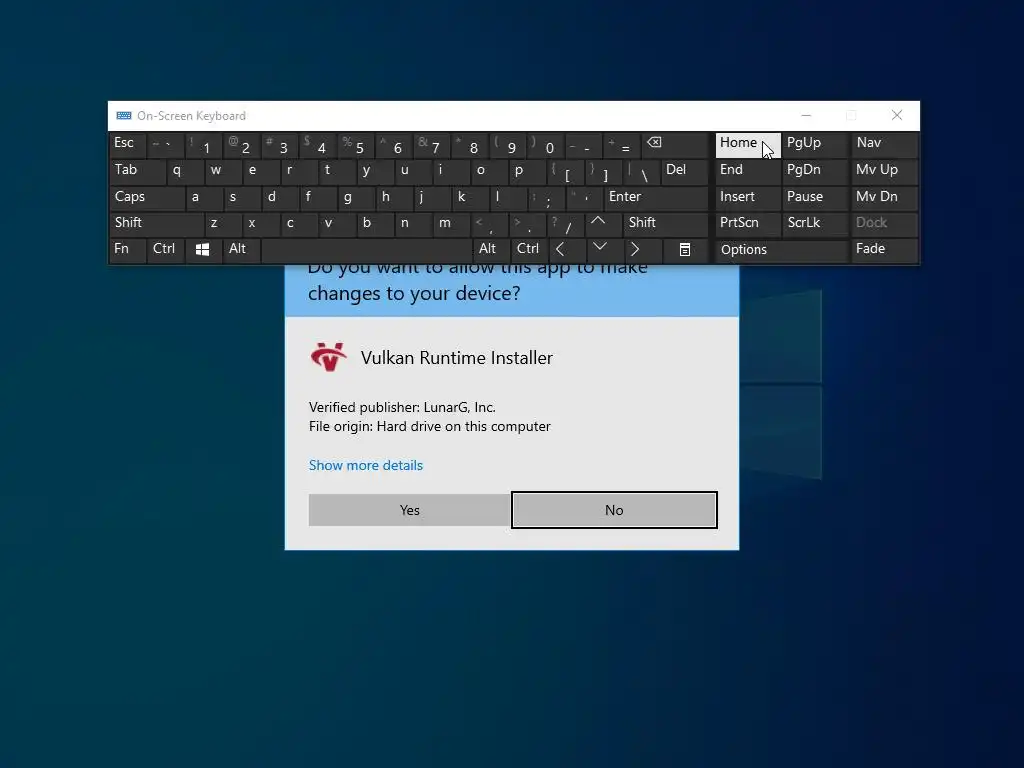Click the m key
The width and height of the screenshot is (1024, 768).
pos(451,223)
